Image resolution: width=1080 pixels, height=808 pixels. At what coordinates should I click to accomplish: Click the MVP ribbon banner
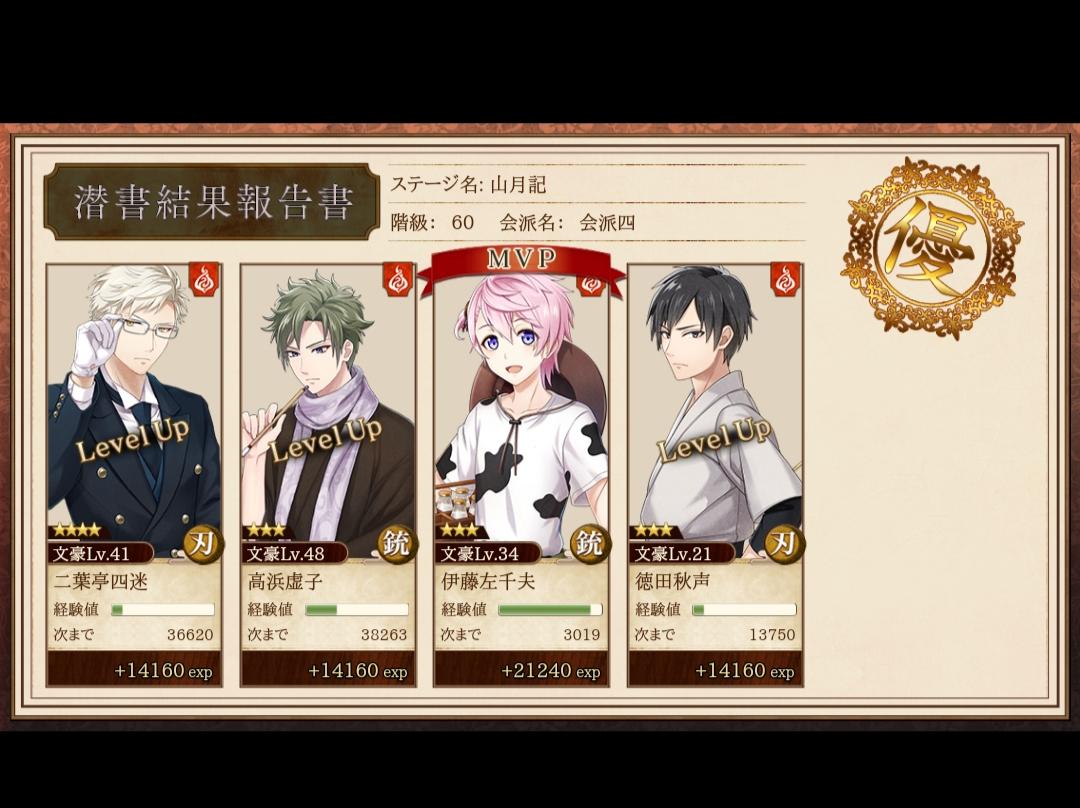(521, 265)
